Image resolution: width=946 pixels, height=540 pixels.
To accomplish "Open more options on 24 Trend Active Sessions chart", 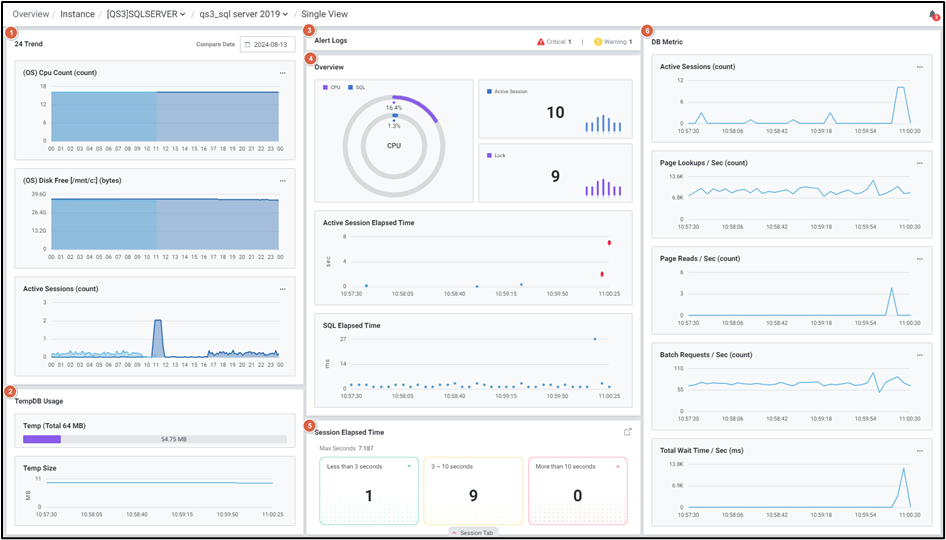I will (283, 289).
